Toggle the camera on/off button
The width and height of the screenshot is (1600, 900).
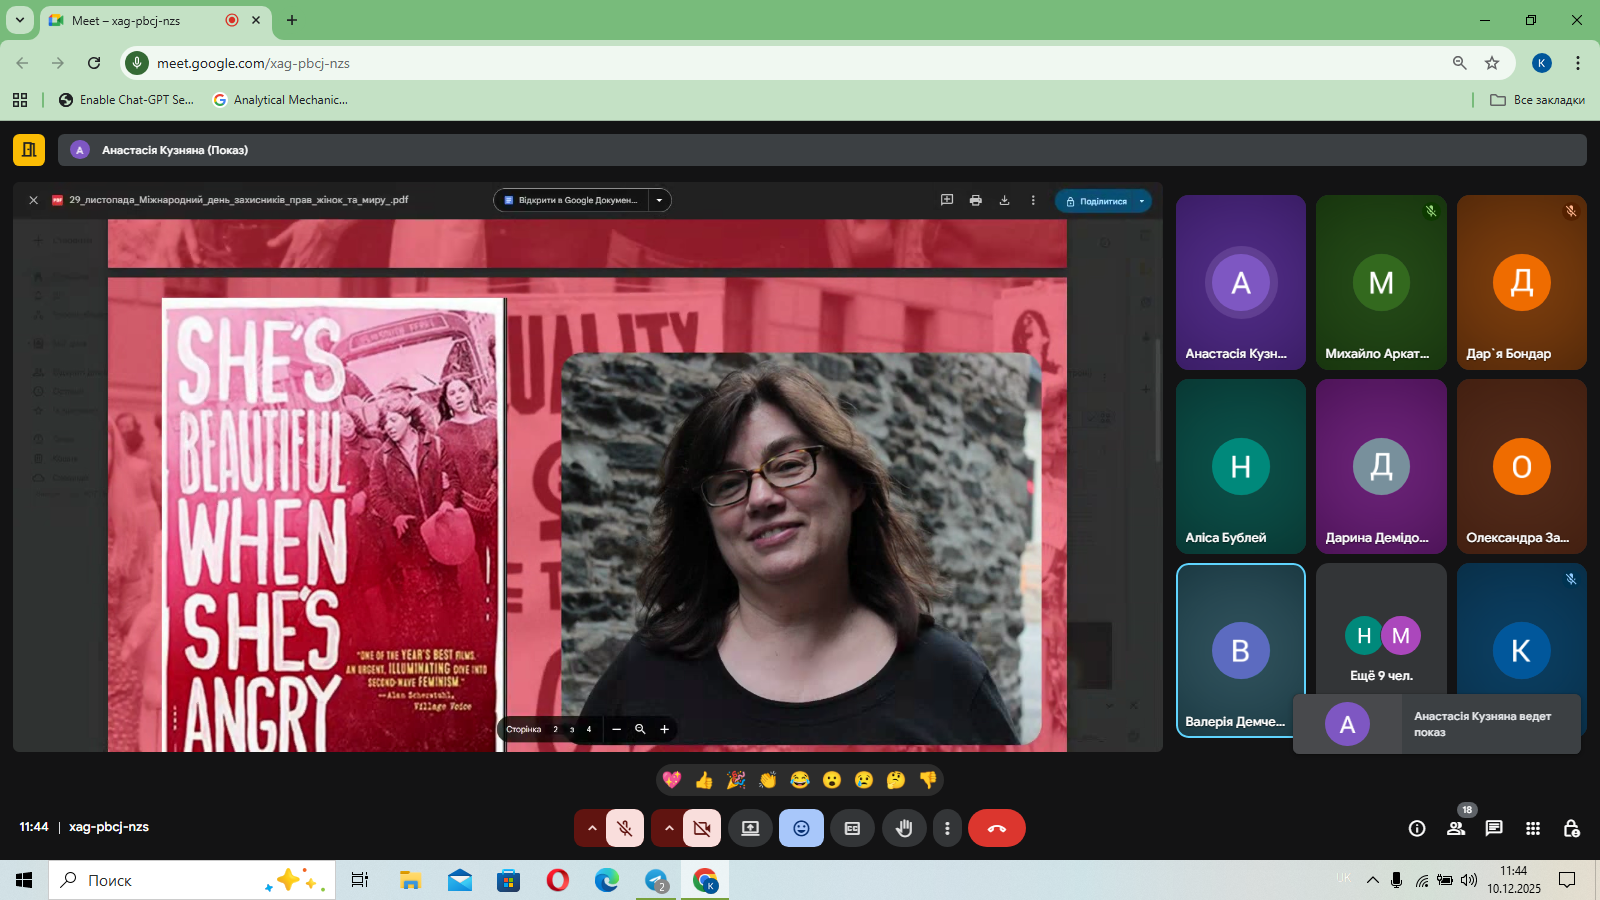click(x=702, y=828)
